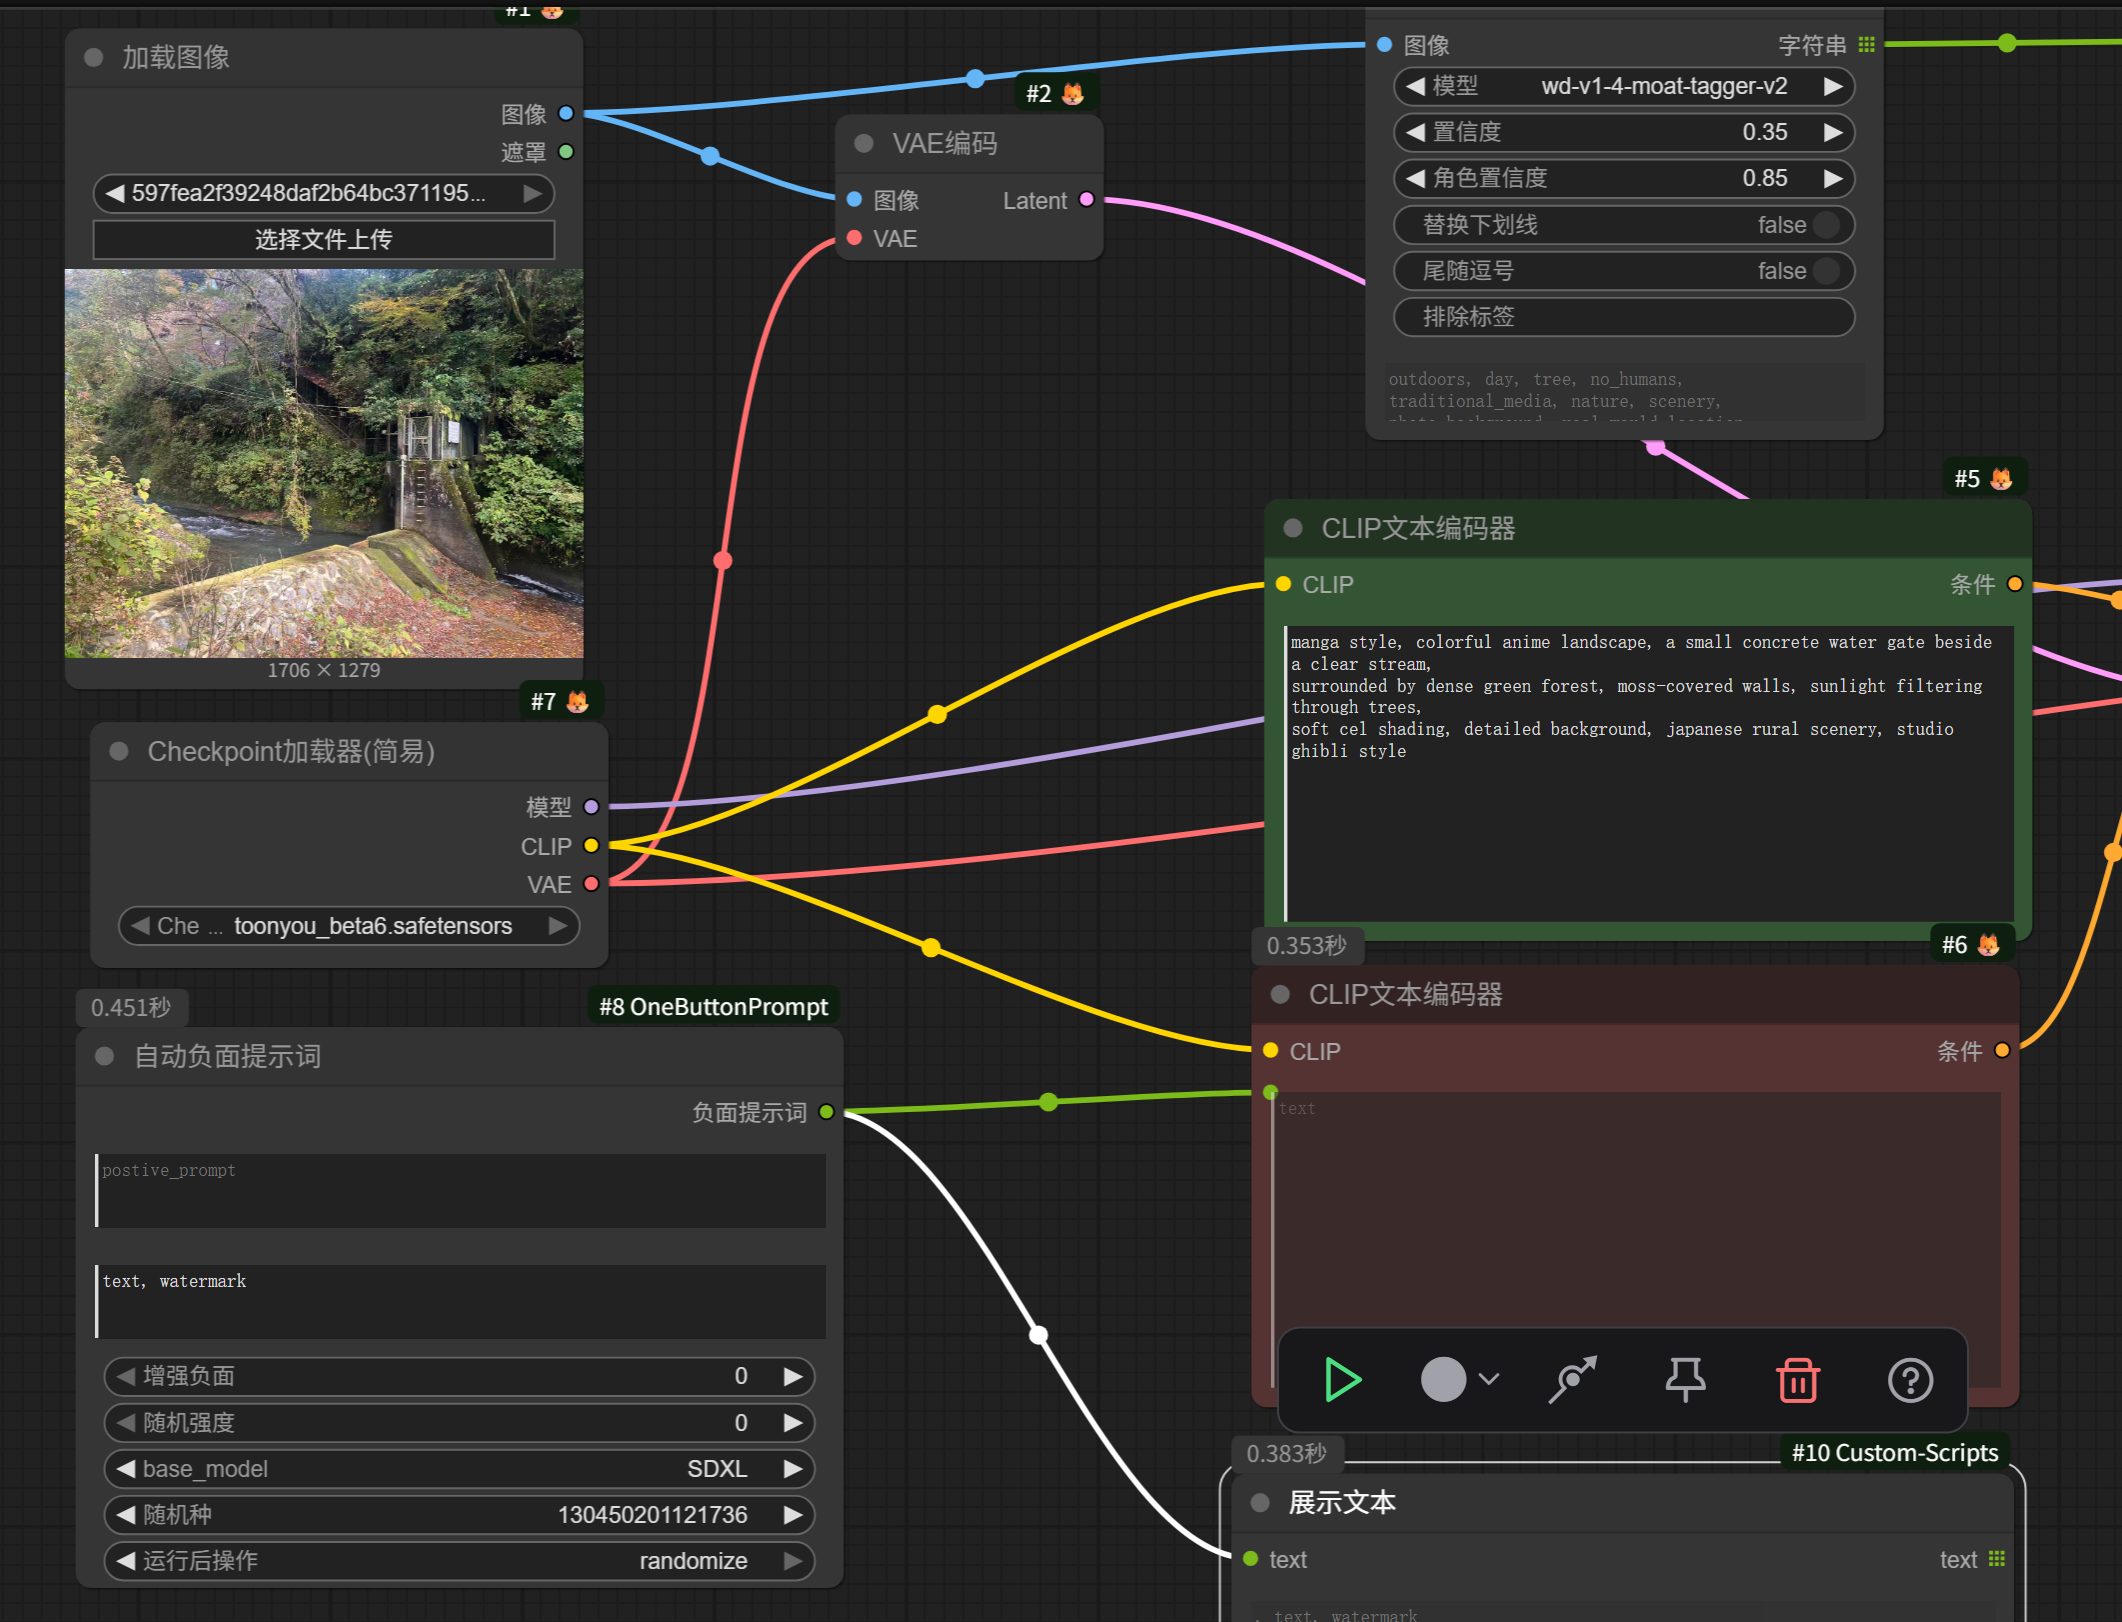Click the red trash delete icon
This screenshot has width=2122, height=1622.
(x=1797, y=1380)
